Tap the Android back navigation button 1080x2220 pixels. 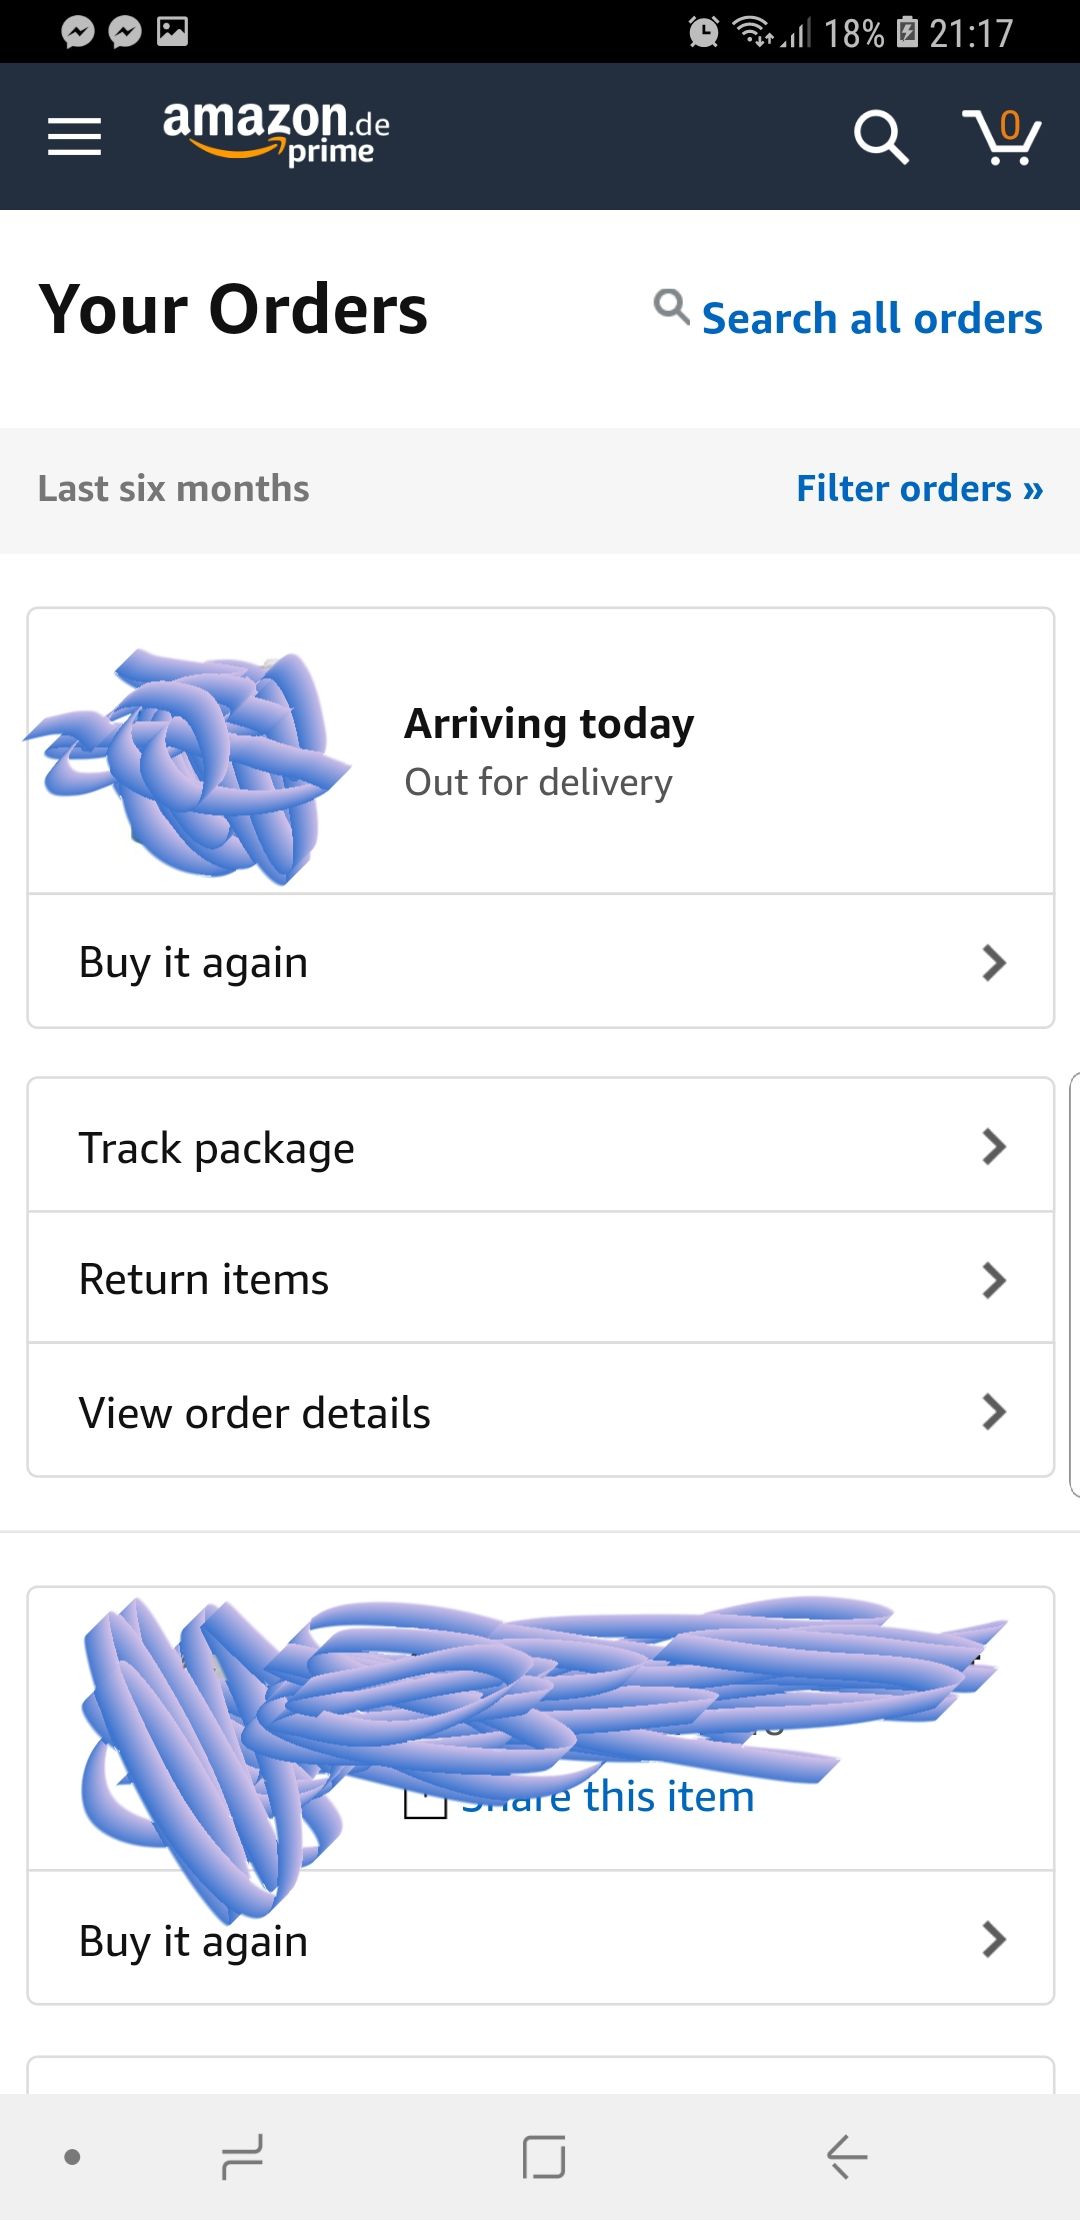point(846,2156)
